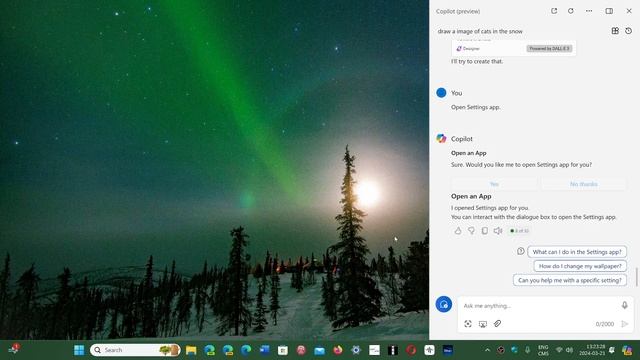
Task: Click the Yes button in Copilot
Action: pyautogui.click(x=494, y=184)
